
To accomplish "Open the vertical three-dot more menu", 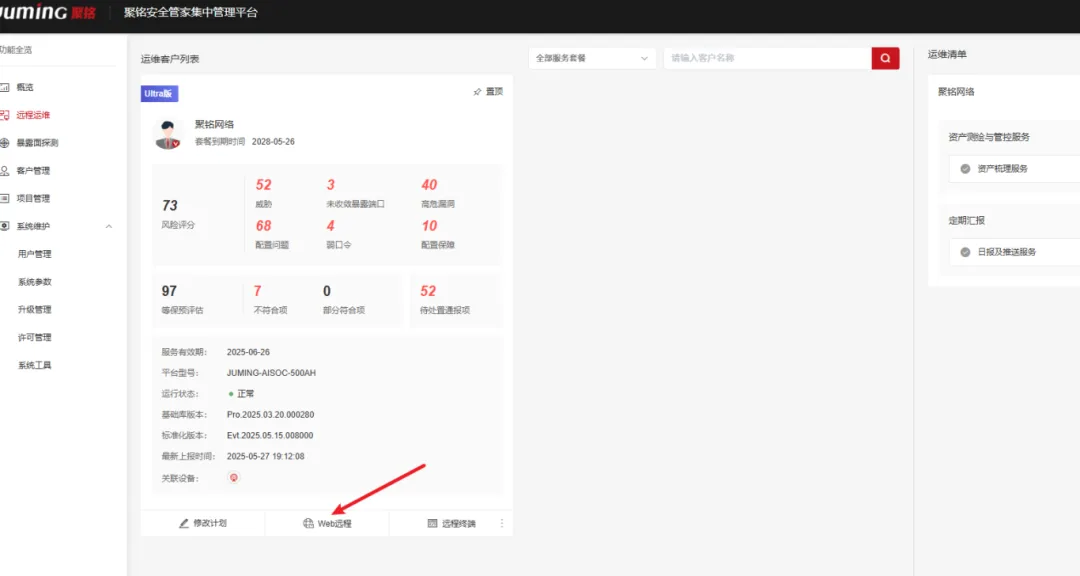I will 502,523.
